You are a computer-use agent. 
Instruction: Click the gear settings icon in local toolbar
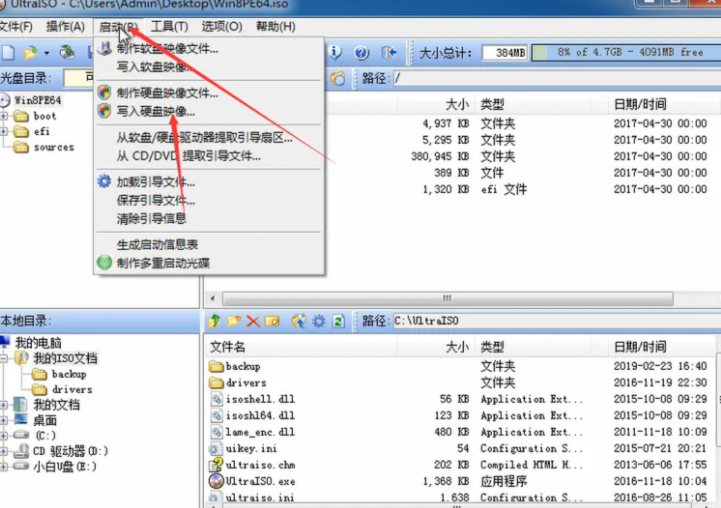tap(318, 321)
